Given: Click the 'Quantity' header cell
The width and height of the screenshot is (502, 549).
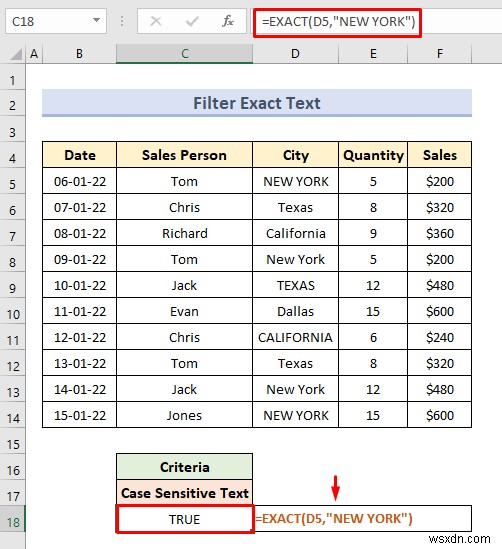Looking at the screenshot, I should 373,155.
